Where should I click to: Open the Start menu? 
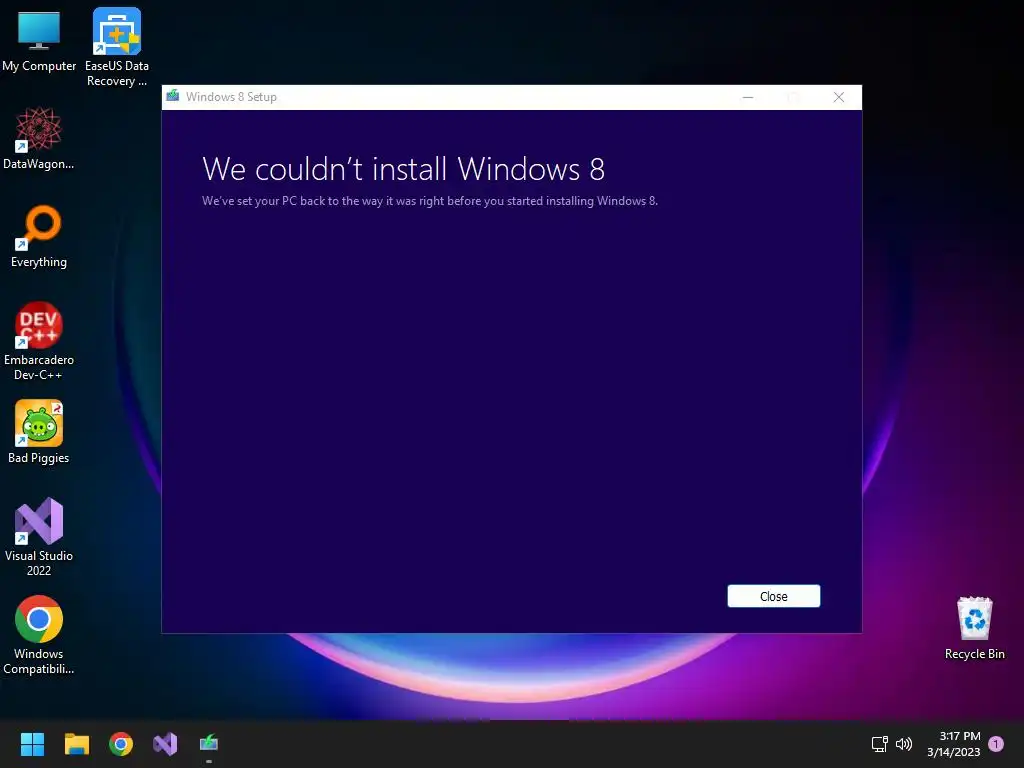tap(32, 744)
